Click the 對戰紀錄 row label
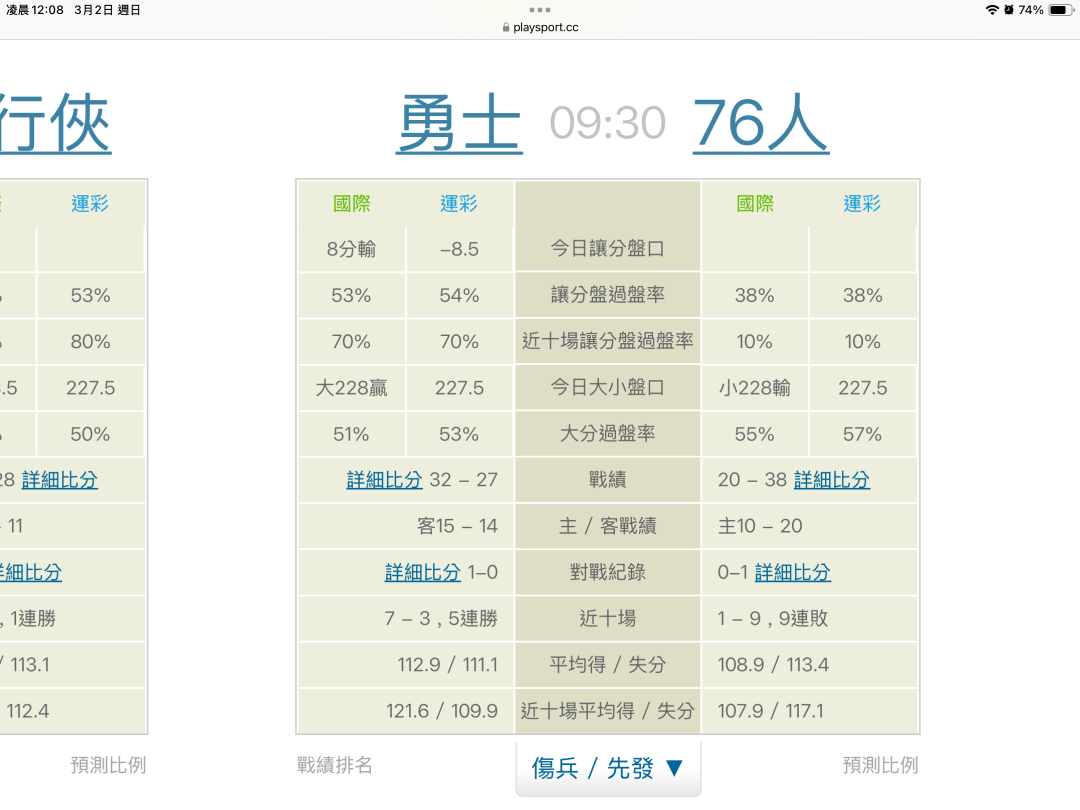The height and width of the screenshot is (810, 1080). pos(608,572)
